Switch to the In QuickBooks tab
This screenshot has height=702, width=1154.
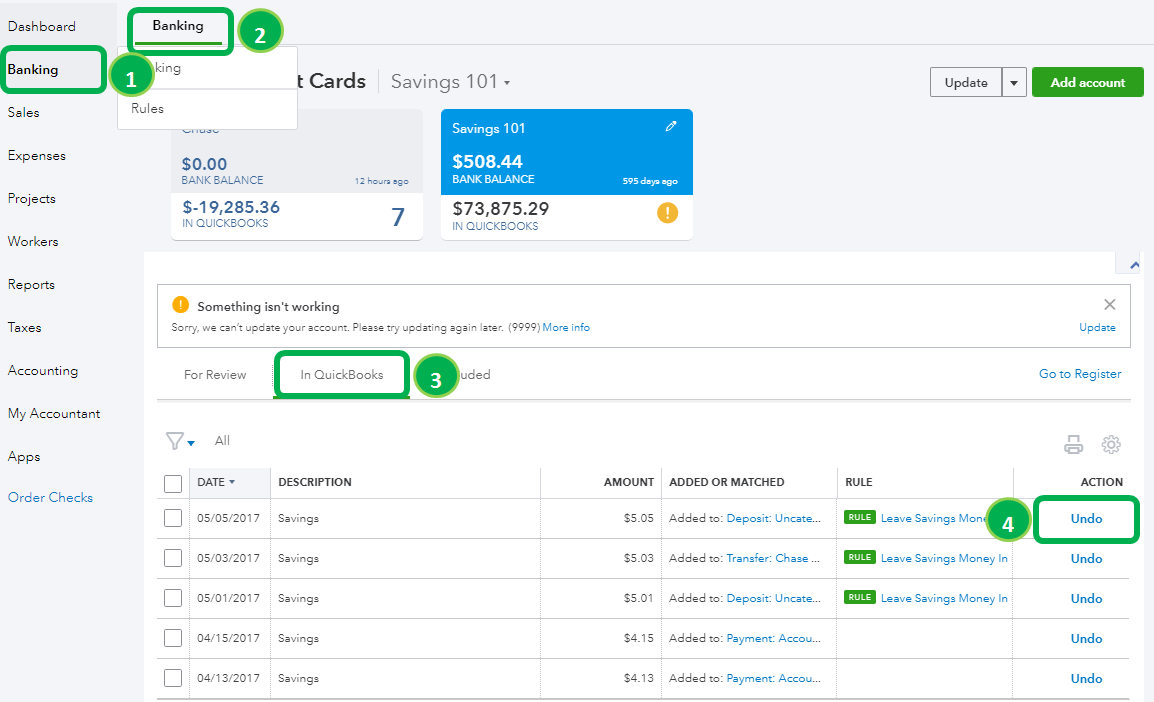(341, 375)
